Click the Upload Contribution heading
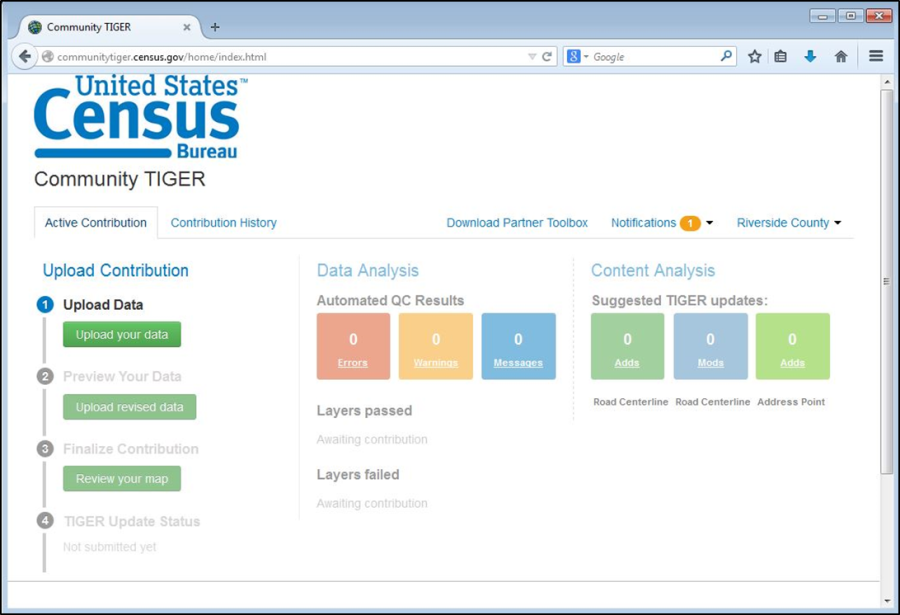 115,270
